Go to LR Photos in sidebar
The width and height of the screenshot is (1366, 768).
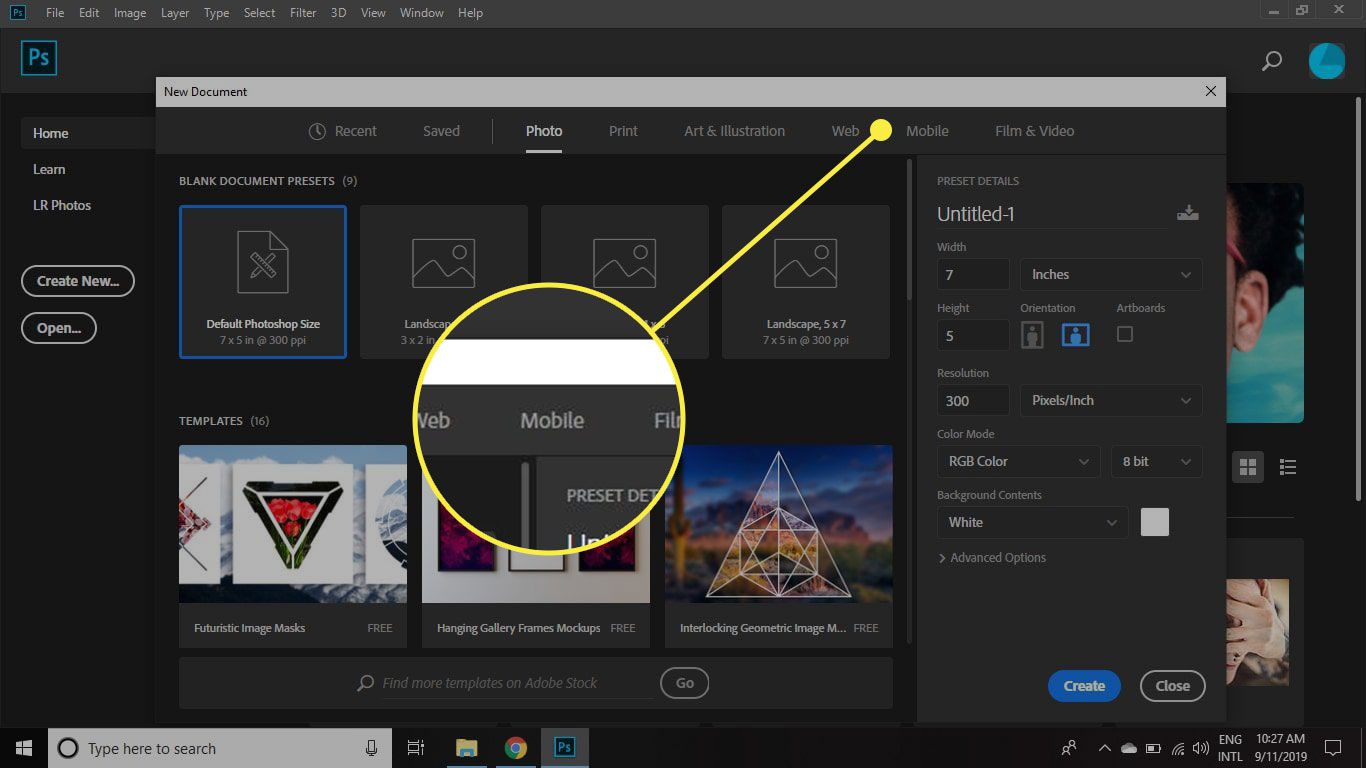pyautogui.click(x=62, y=205)
